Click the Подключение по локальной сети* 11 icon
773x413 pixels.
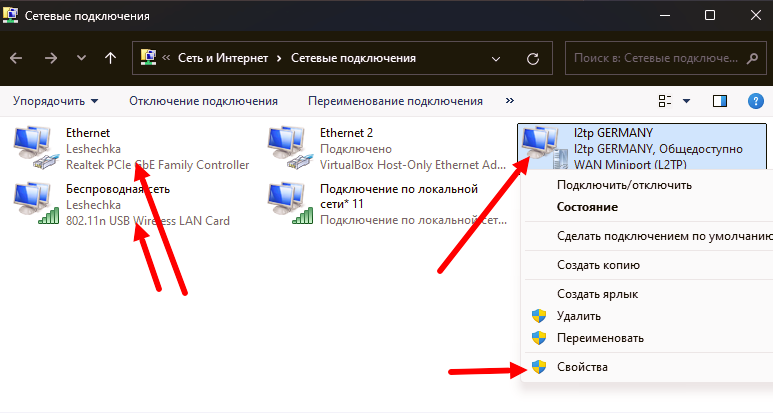coord(290,202)
